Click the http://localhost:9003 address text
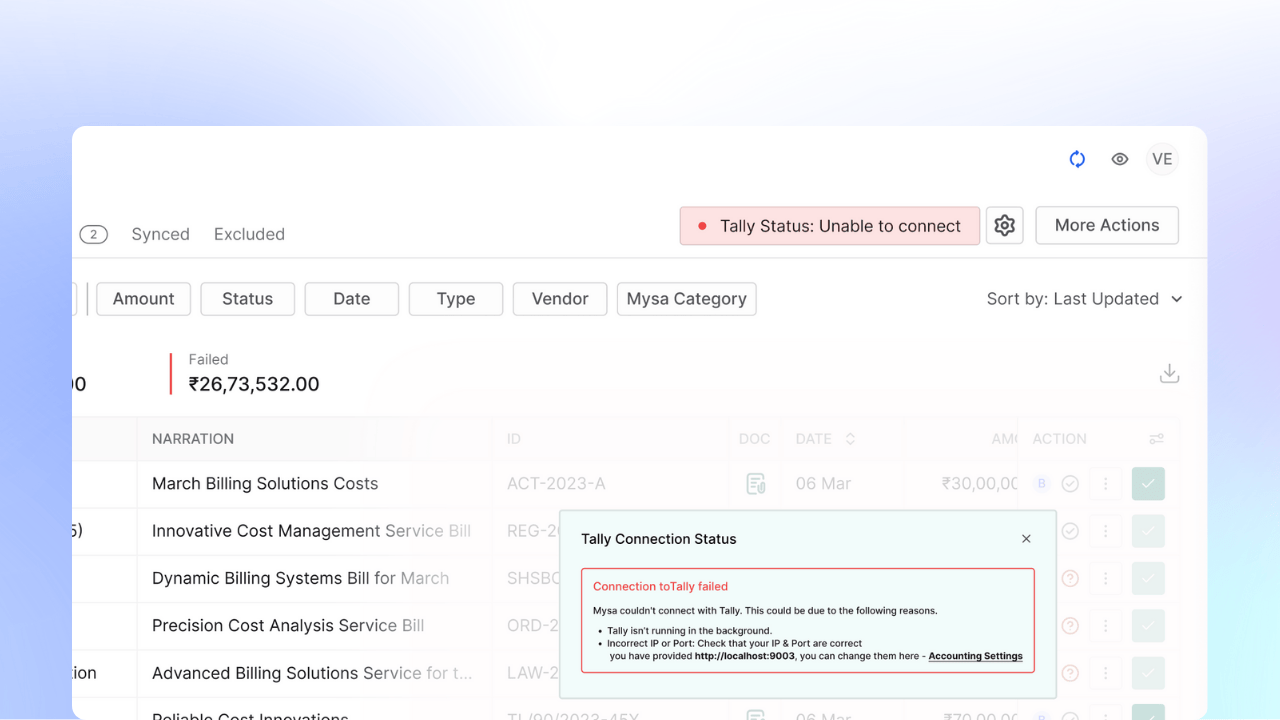The image size is (1280, 720). coord(745,656)
